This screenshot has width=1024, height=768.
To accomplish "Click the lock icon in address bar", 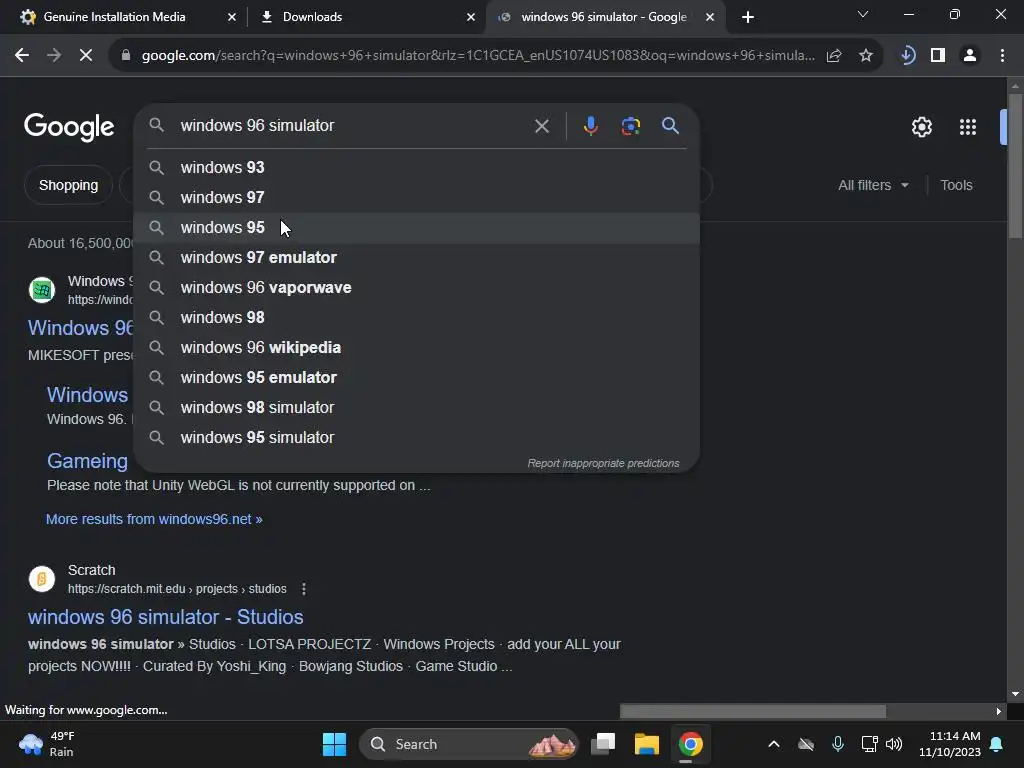I will (x=126, y=56).
